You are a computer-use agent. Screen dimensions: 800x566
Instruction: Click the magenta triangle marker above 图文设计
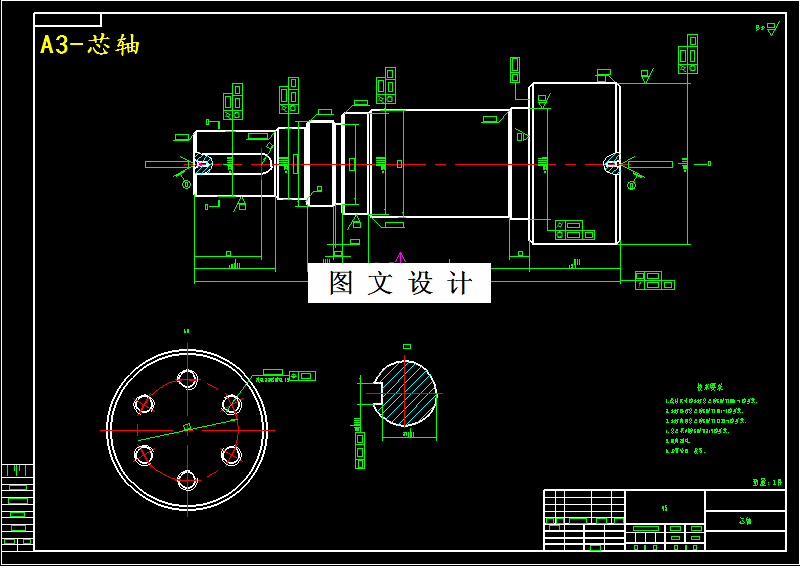[x=400, y=257]
